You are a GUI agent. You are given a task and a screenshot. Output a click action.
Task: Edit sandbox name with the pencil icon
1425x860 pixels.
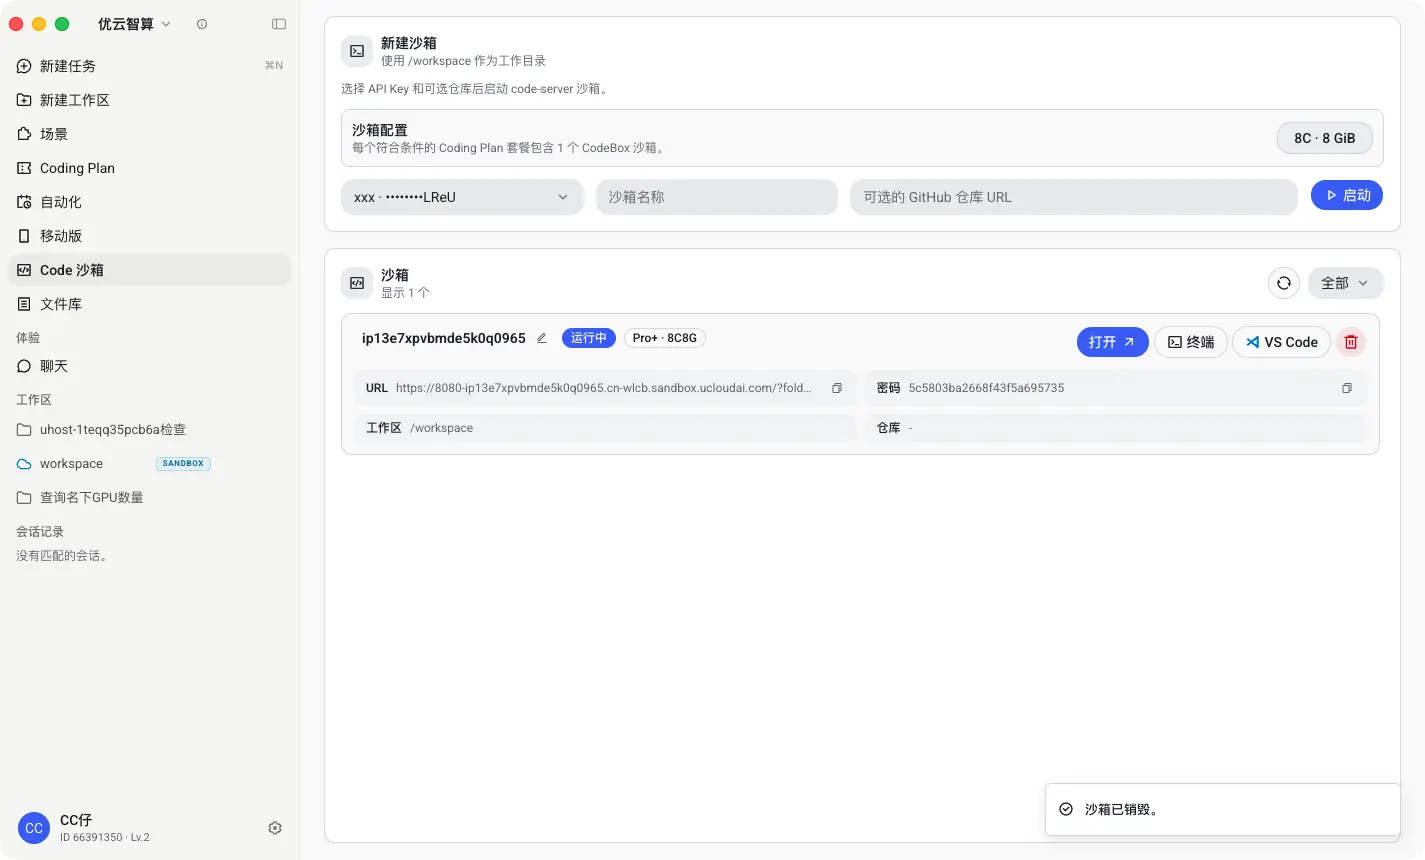coord(542,338)
